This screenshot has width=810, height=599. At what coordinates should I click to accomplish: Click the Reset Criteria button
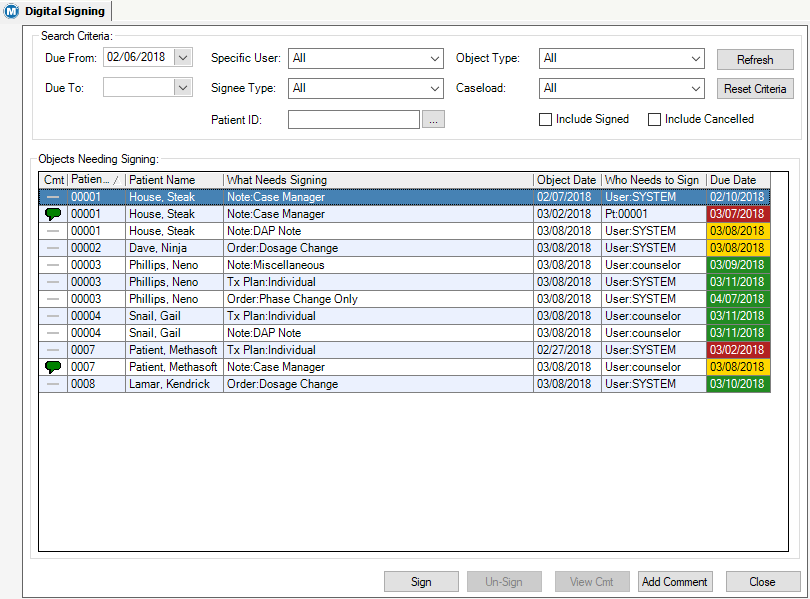point(755,89)
